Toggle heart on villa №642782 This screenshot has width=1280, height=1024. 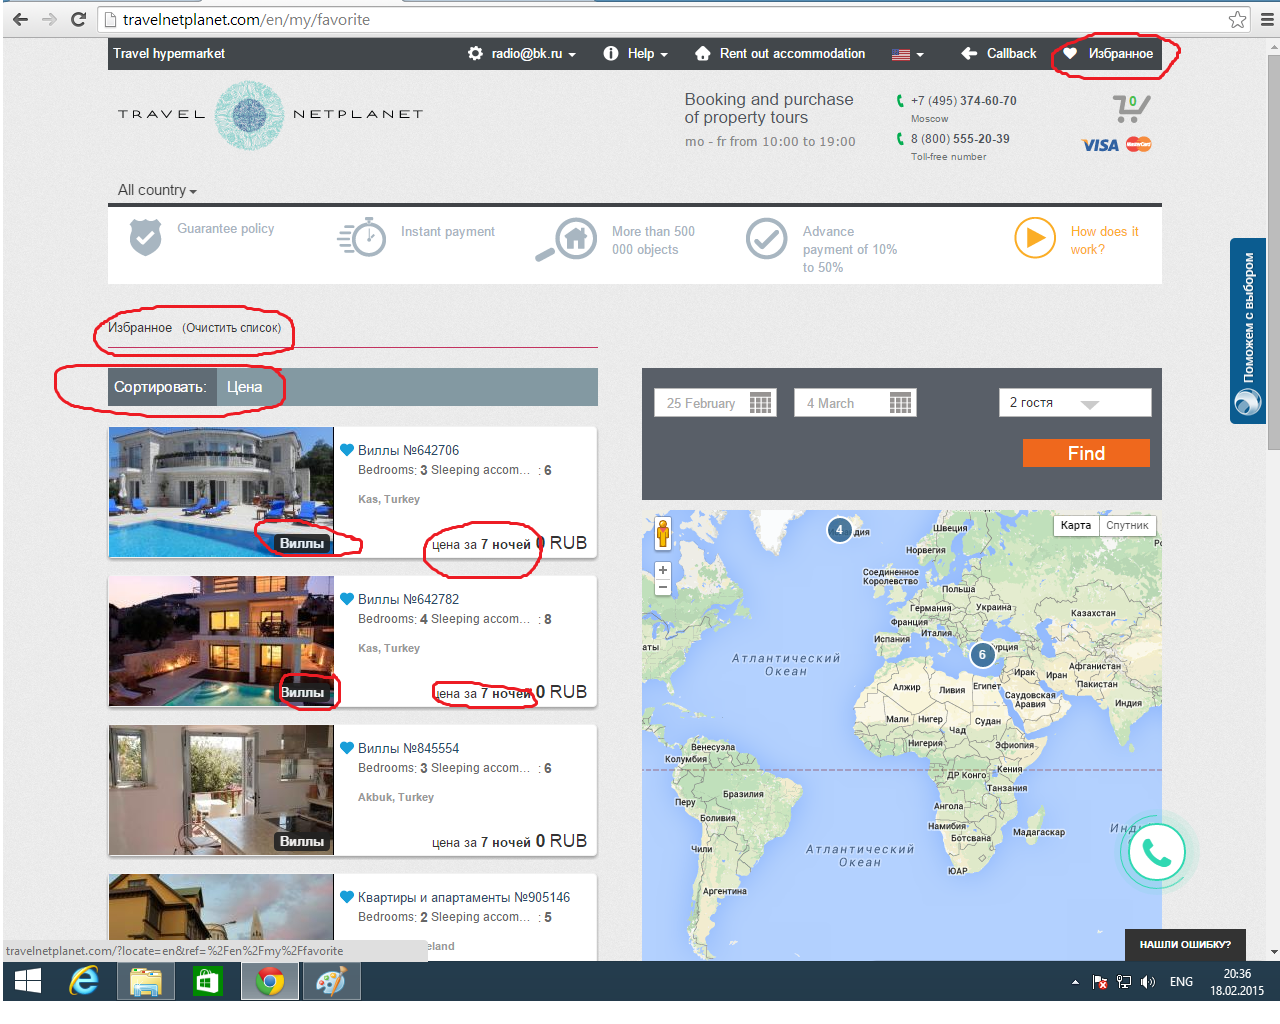coord(347,599)
